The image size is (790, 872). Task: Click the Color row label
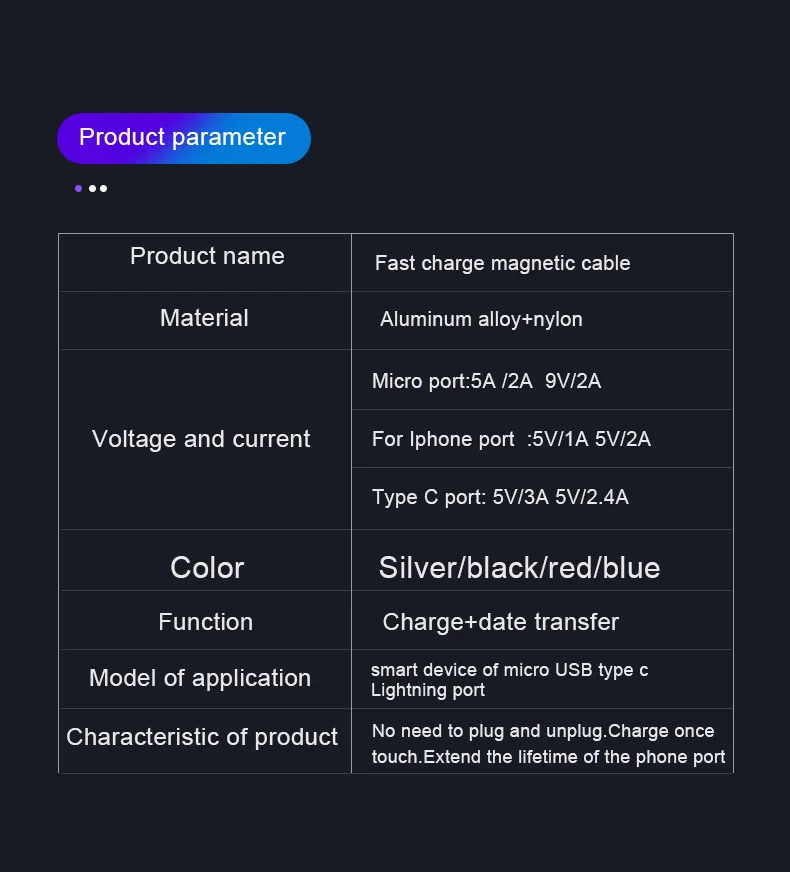[207, 568]
